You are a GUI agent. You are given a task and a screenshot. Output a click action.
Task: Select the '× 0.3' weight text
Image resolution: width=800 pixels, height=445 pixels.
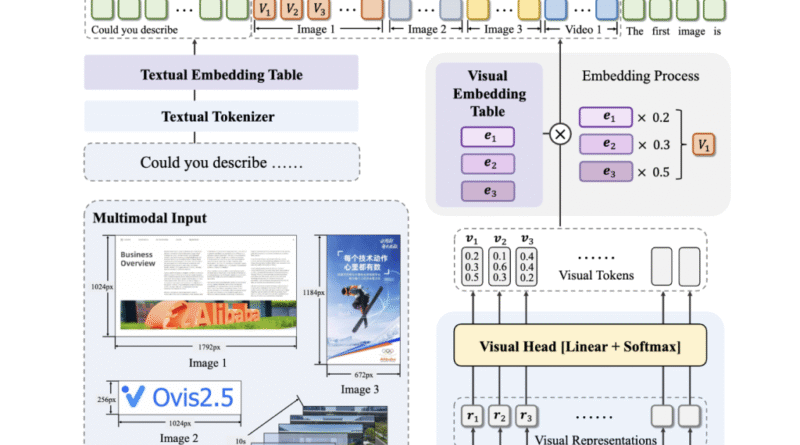point(654,145)
